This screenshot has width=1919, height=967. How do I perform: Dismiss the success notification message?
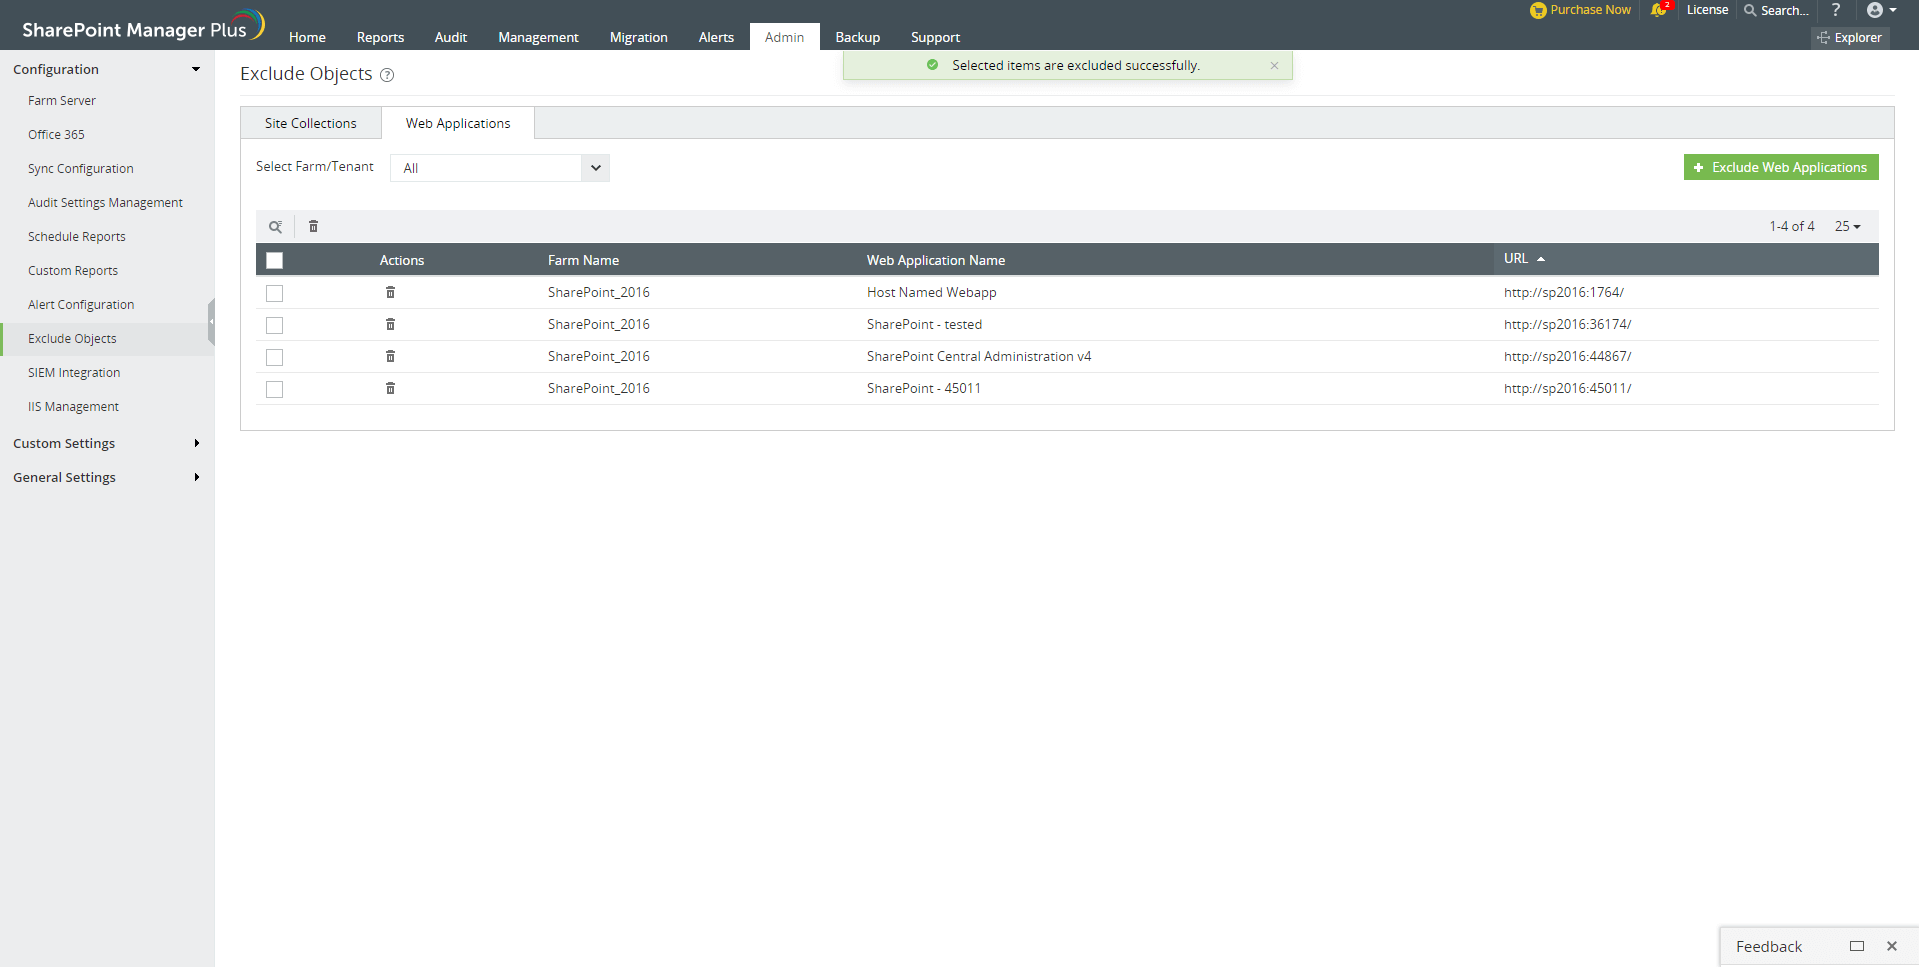[1274, 66]
